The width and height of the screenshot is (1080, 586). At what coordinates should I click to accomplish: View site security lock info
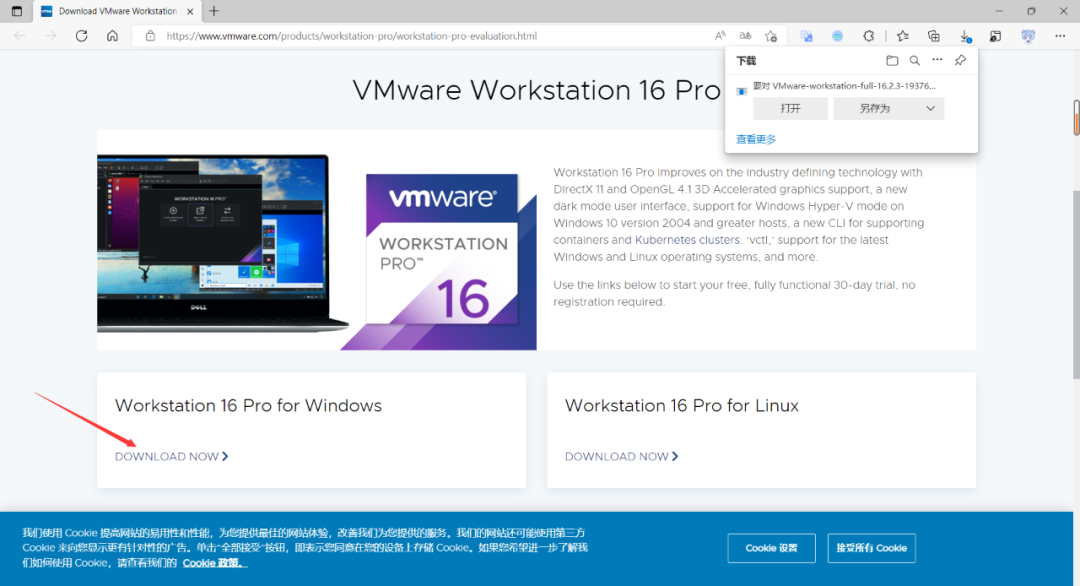tap(150, 36)
